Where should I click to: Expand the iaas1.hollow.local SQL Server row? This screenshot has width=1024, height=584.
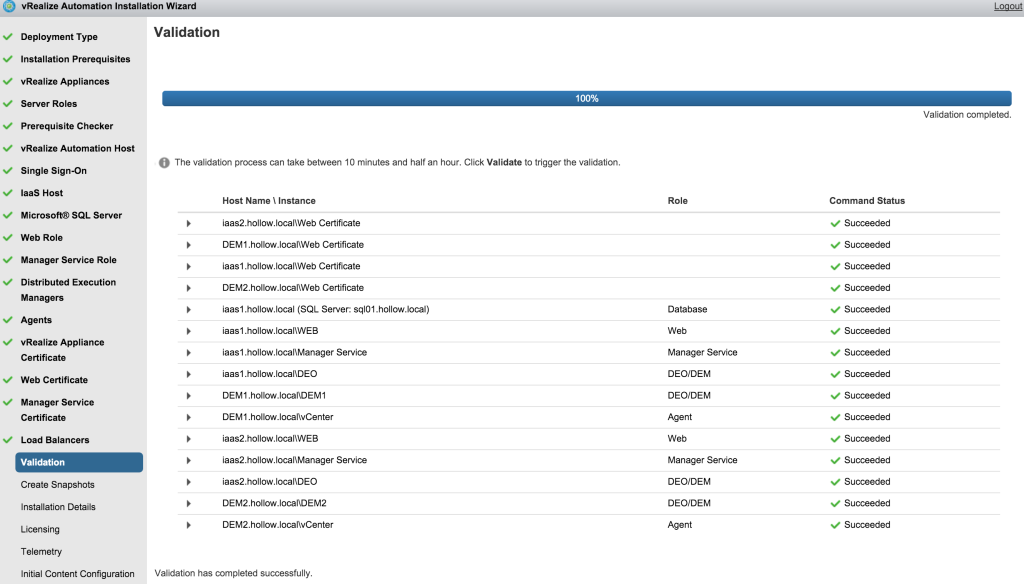tap(188, 310)
